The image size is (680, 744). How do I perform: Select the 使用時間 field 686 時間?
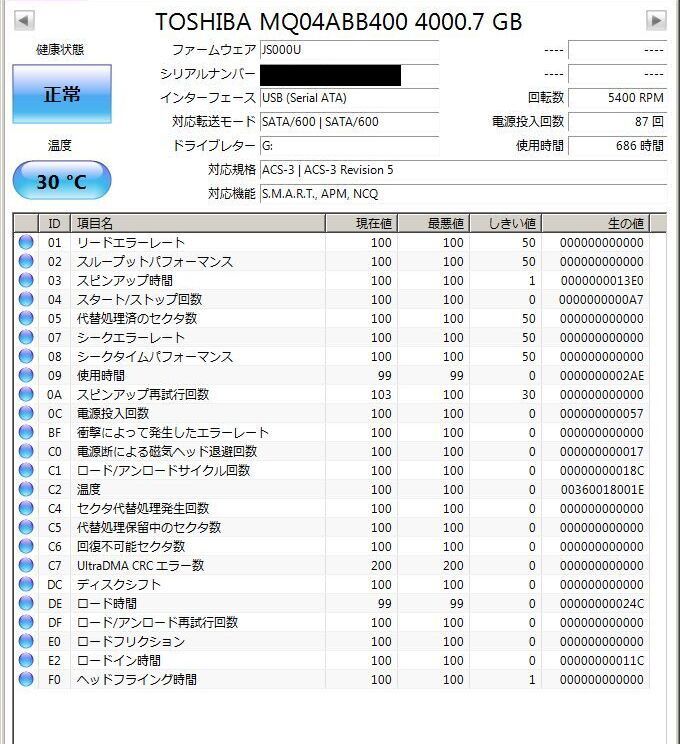617,146
